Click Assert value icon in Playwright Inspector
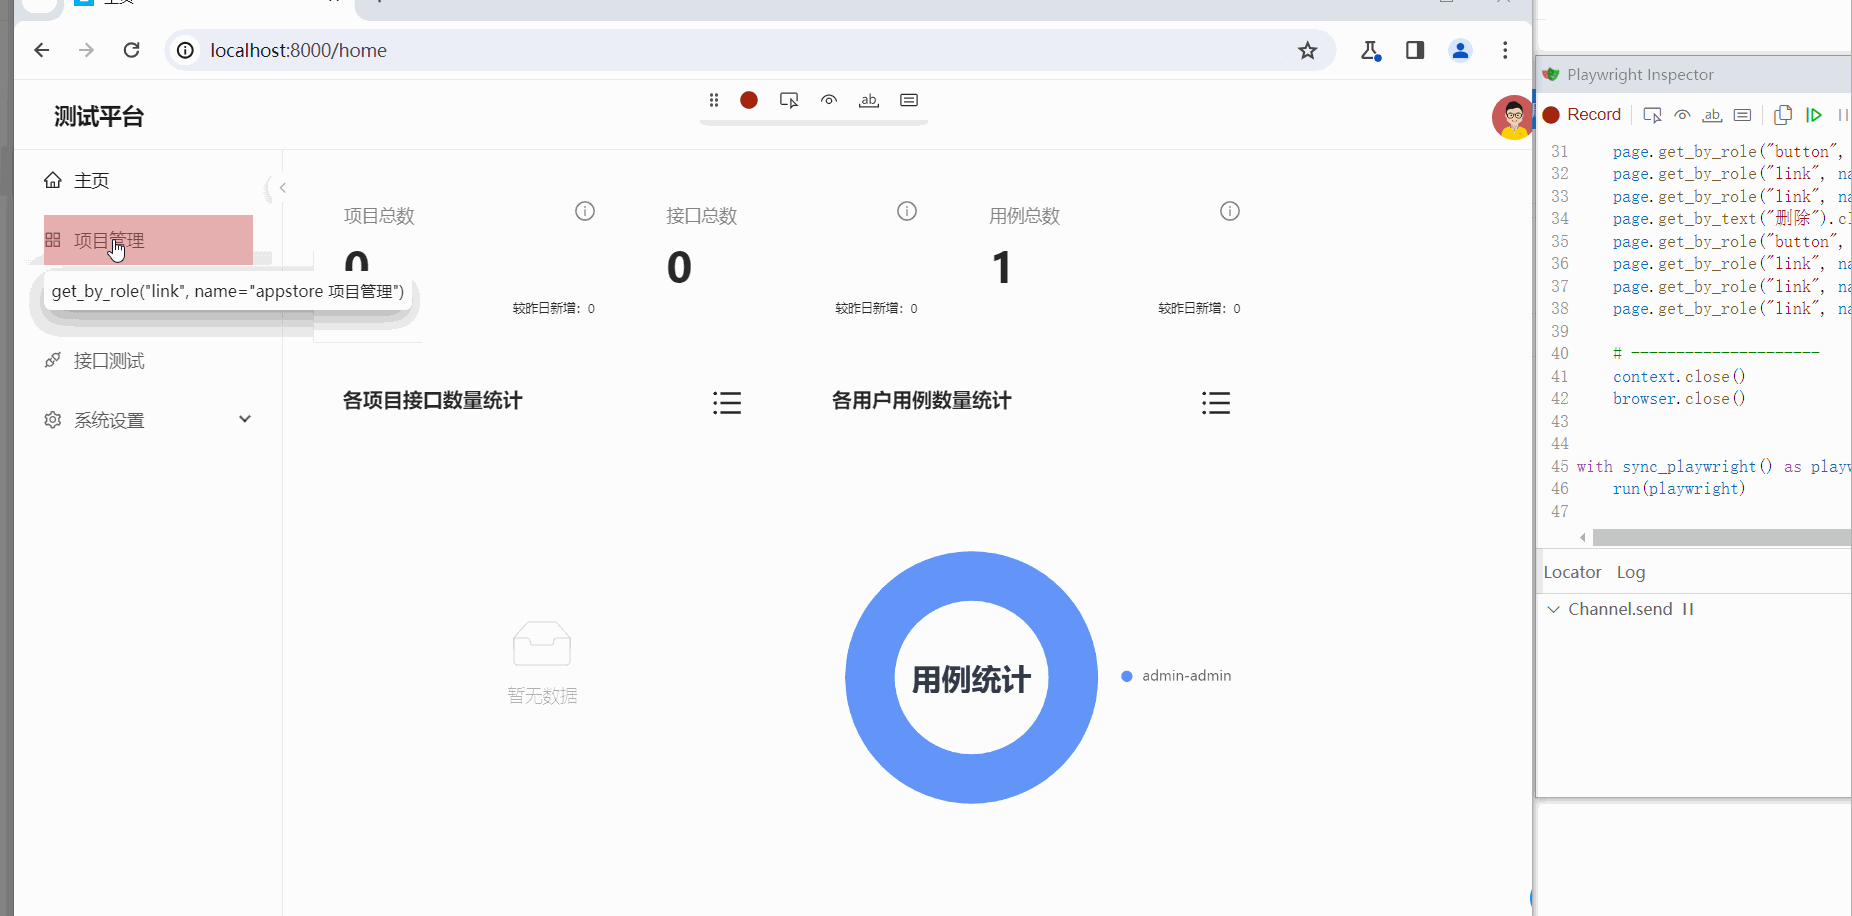The image size is (1852, 916). coord(1742,115)
